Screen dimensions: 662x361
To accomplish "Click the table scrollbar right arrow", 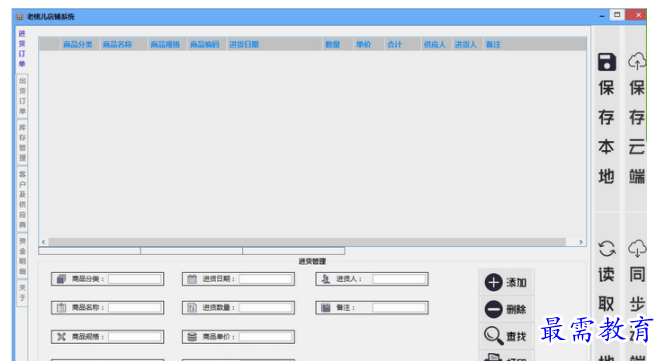I will 581,242.
